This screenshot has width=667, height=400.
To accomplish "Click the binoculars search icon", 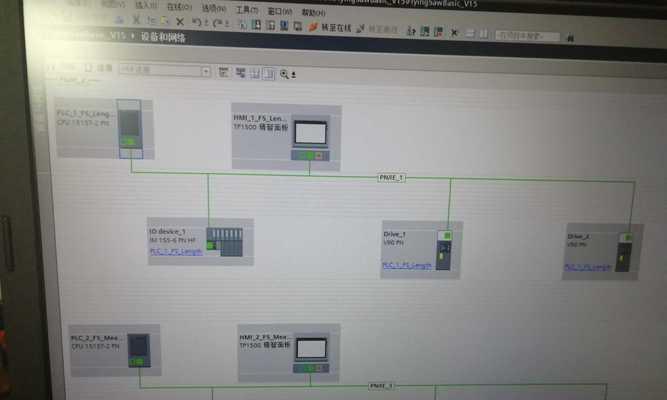I will click(x=570, y=38).
